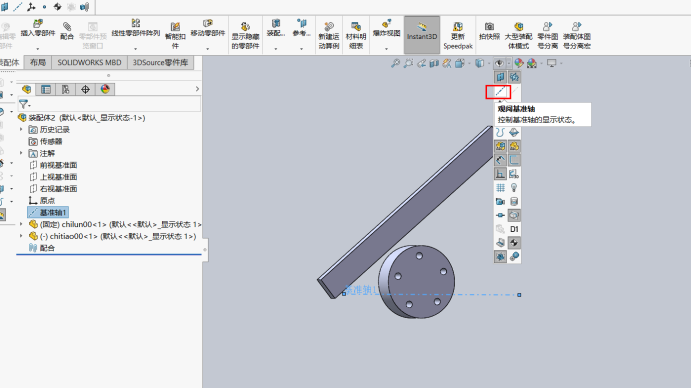The width and height of the screenshot is (692, 389).
Task: Select 传感器 (Sensors) tree item
Action: pyautogui.click(x=45, y=141)
